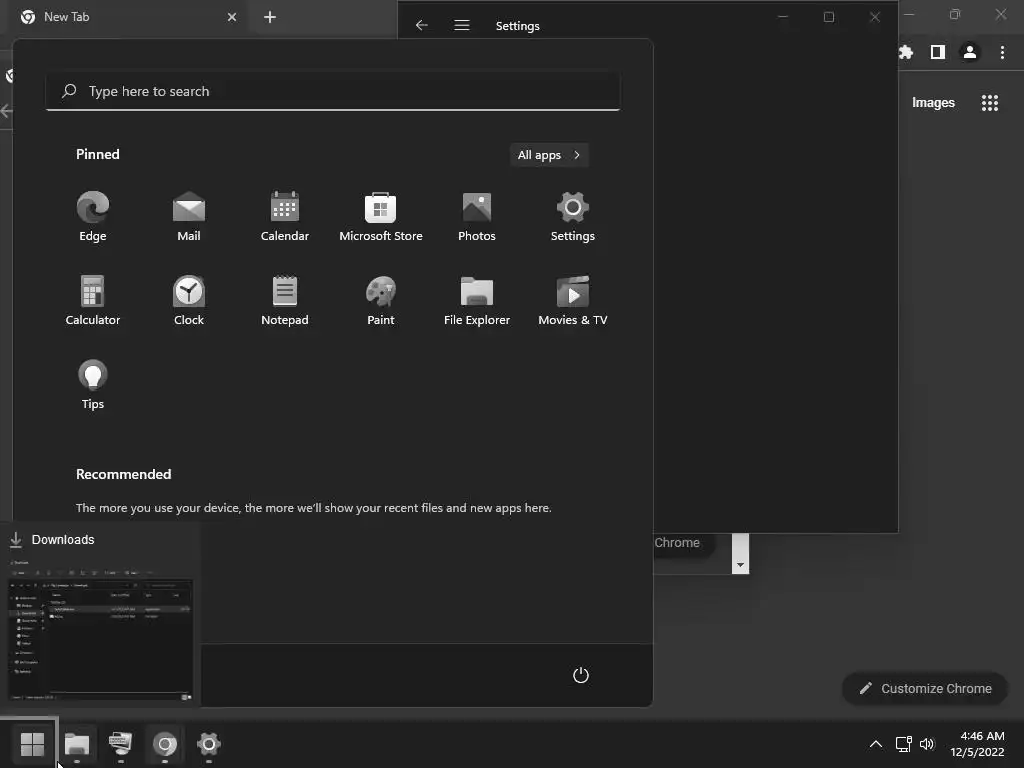Open File Explorer from pinned apps
1024x768 pixels.
point(477,300)
